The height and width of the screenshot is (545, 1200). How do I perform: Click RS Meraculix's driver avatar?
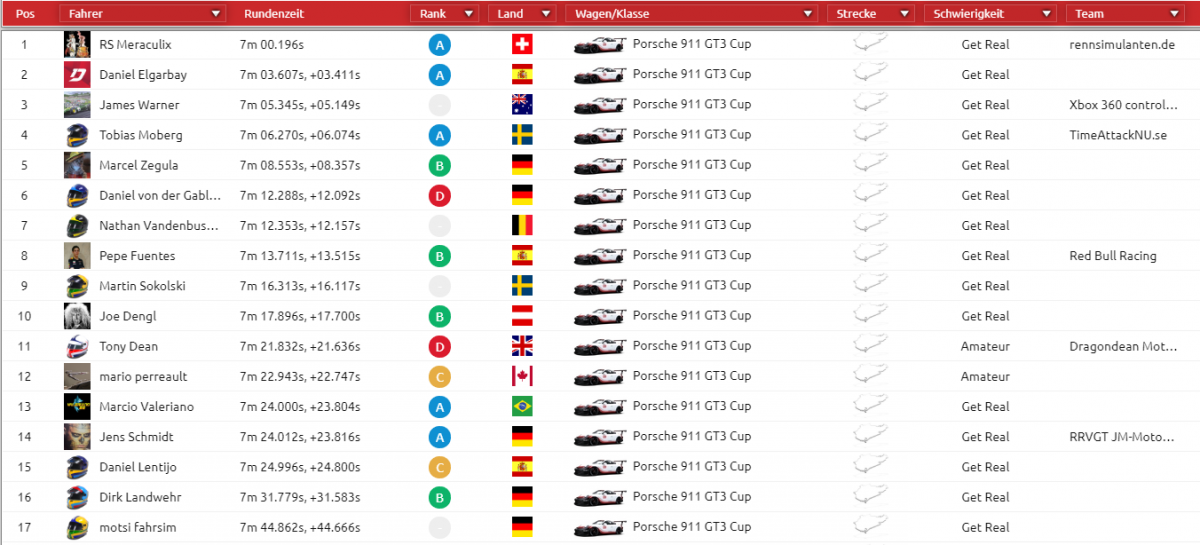click(77, 45)
